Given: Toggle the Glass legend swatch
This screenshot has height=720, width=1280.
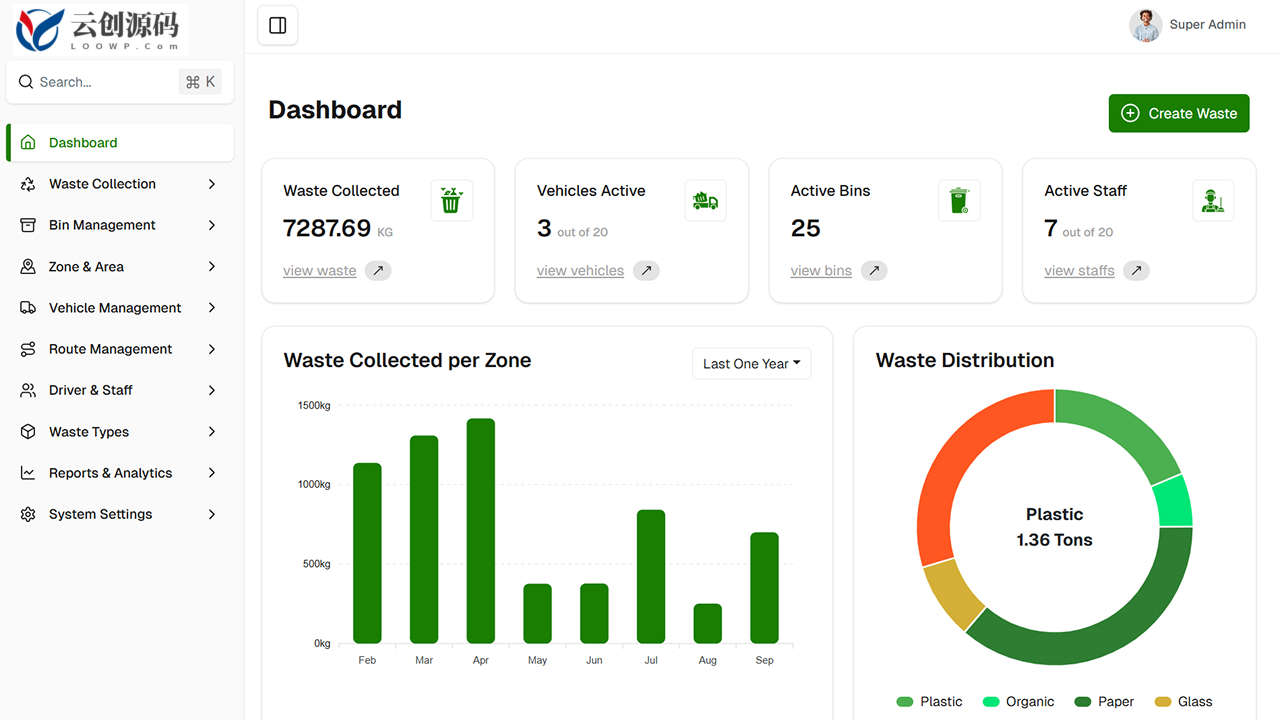Looking at the screenshot, I should tap(1163, 702).
